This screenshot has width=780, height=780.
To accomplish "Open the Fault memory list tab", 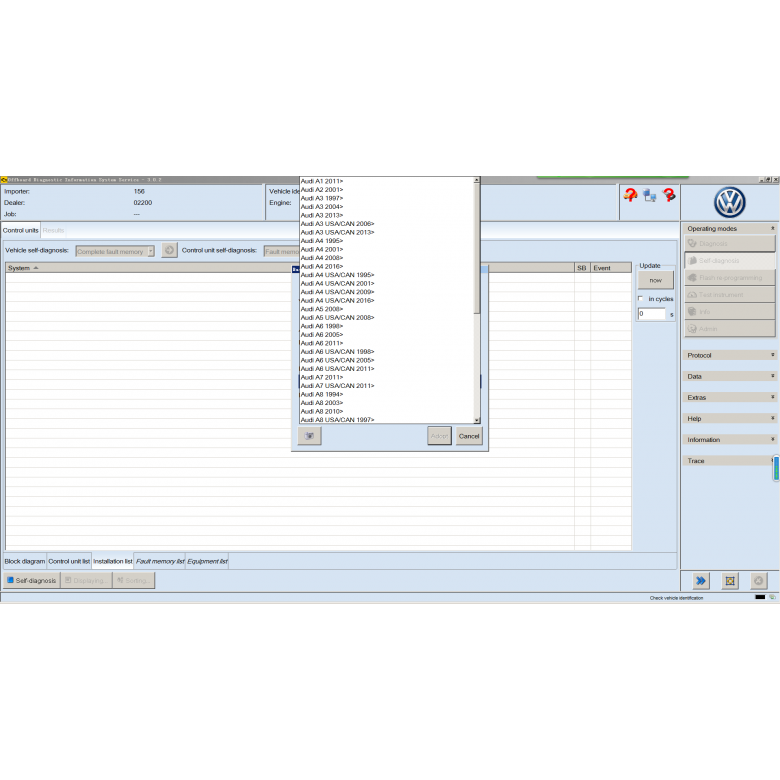I will [160, 561].
